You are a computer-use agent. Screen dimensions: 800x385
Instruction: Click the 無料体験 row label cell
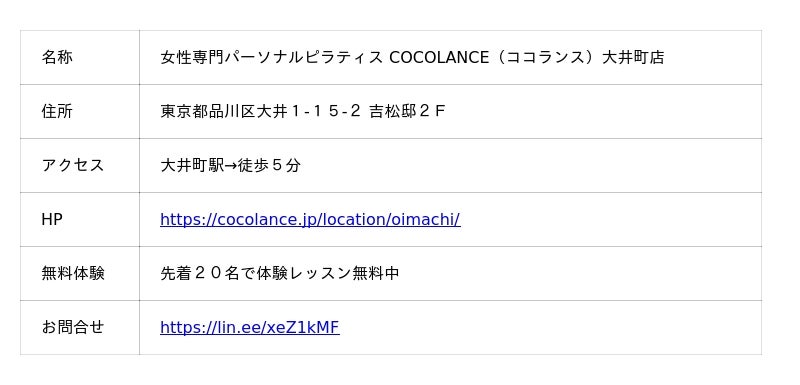point(80,274)
